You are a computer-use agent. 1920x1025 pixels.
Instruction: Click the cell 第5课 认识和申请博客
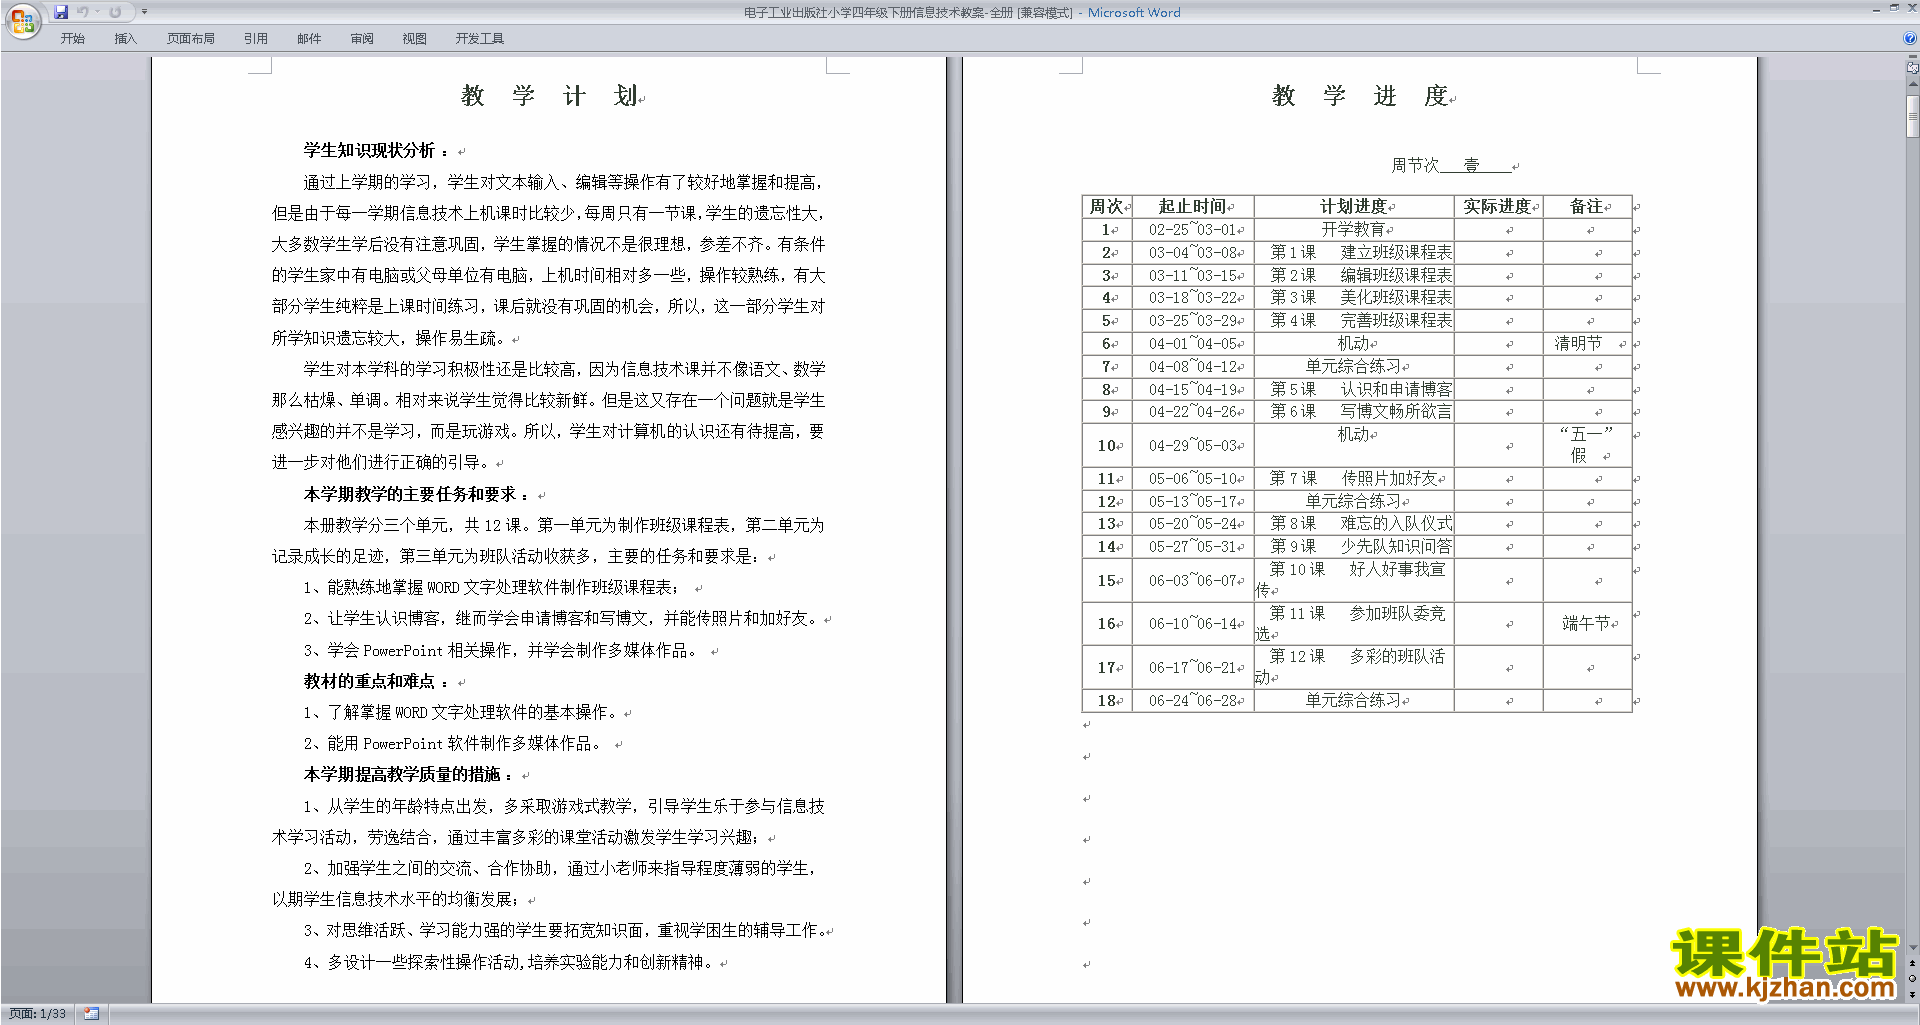(1354, 389)
